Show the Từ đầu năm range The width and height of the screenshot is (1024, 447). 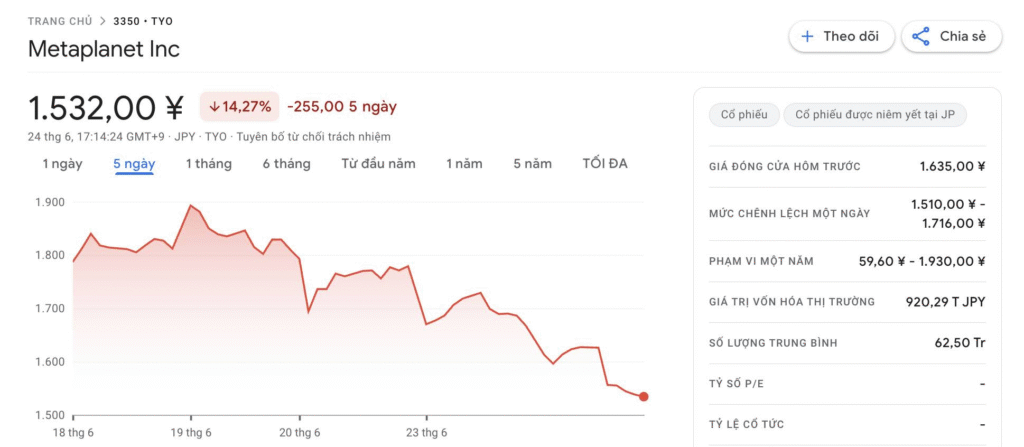378,164
